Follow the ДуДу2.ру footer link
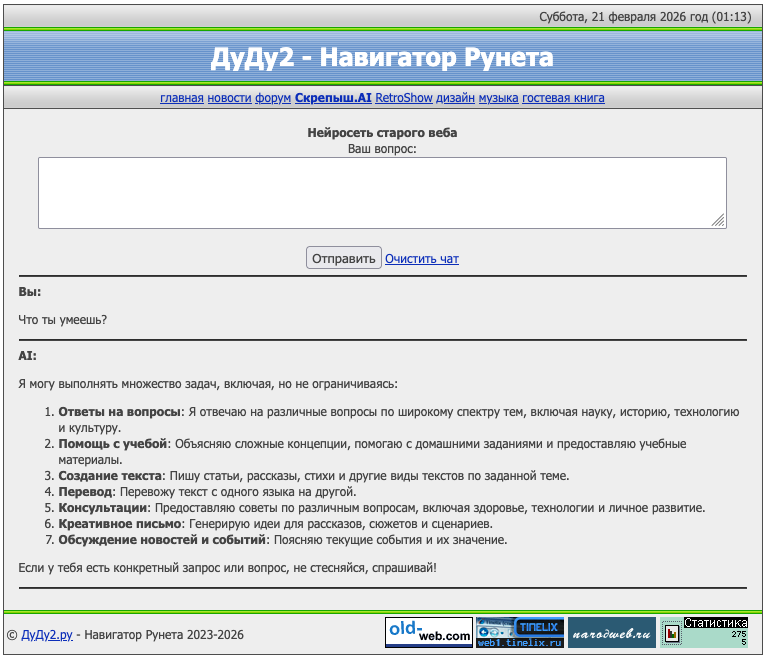Screen dimensions: 766x659 [x=46, y=635]
